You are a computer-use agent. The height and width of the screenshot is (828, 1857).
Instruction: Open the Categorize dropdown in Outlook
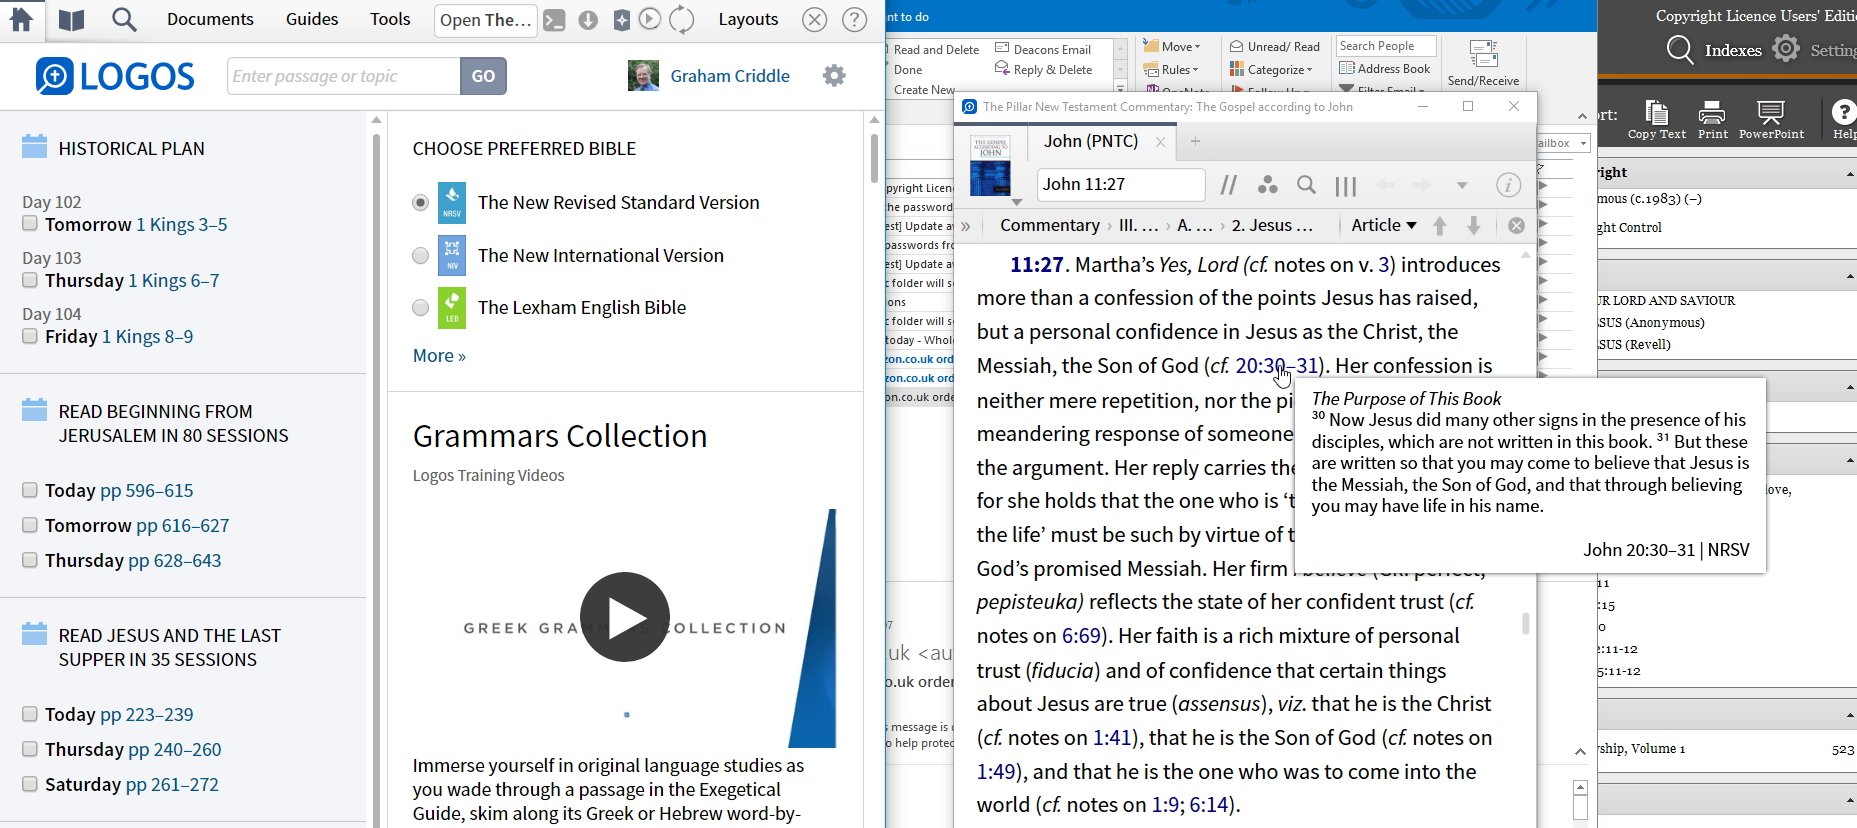pyautogui.click(x=1271, y=70)
